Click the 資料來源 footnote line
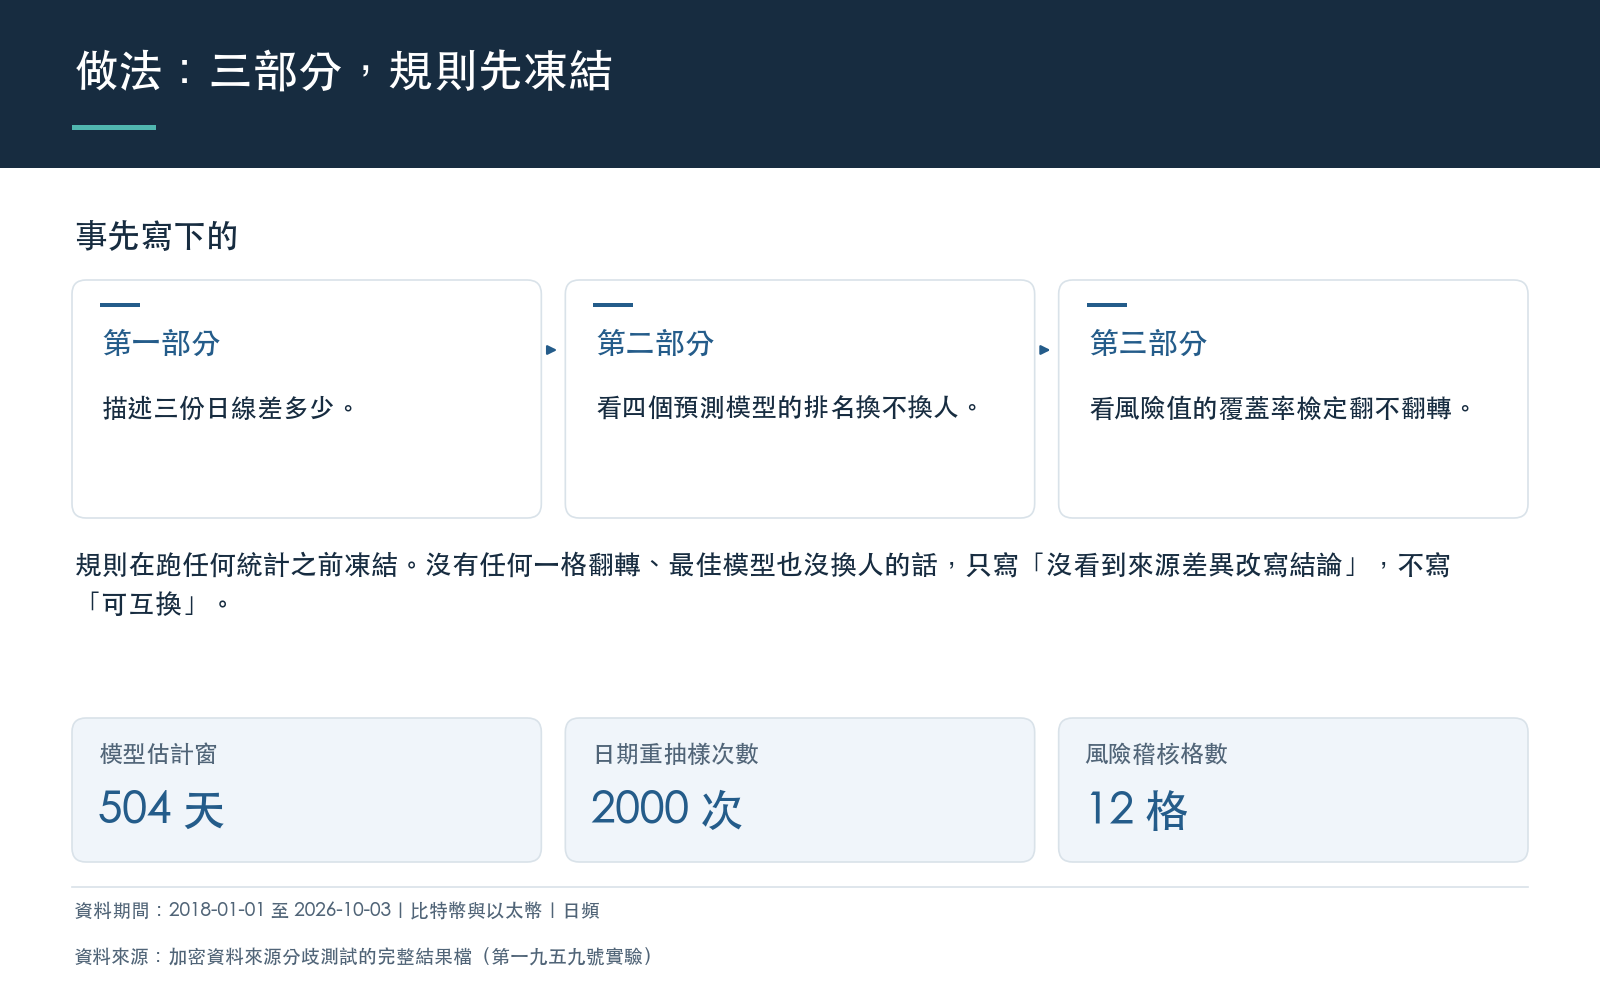Screen dimensions: 1600x1000 [x=365, y=957]
